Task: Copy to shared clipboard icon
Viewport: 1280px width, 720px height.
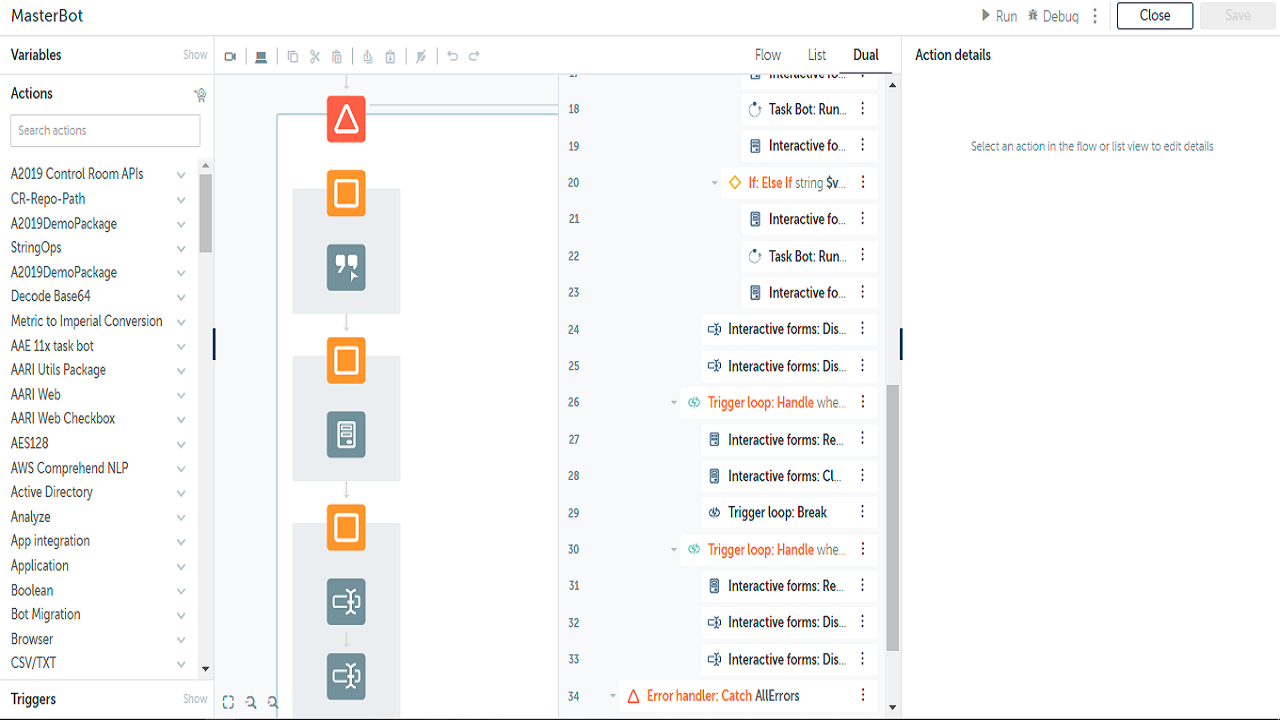Action: click(368, 57)
